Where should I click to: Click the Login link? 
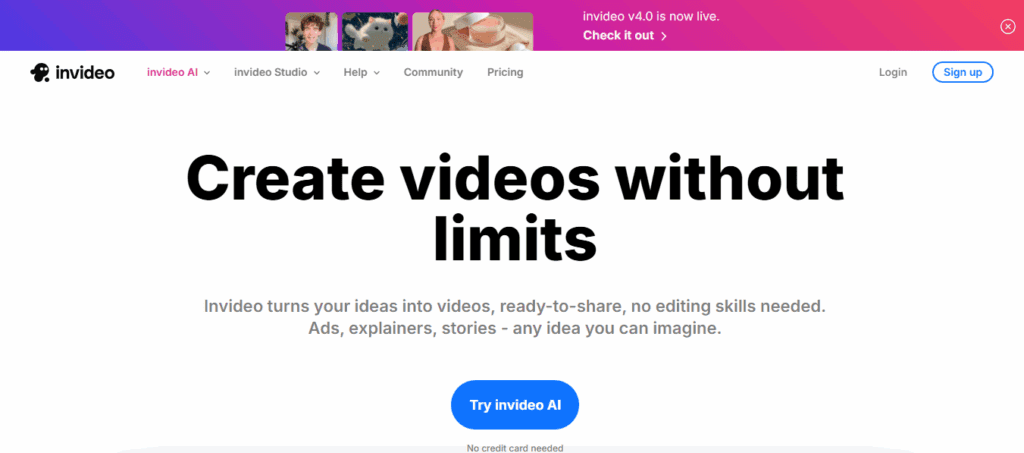pos(893,72)
